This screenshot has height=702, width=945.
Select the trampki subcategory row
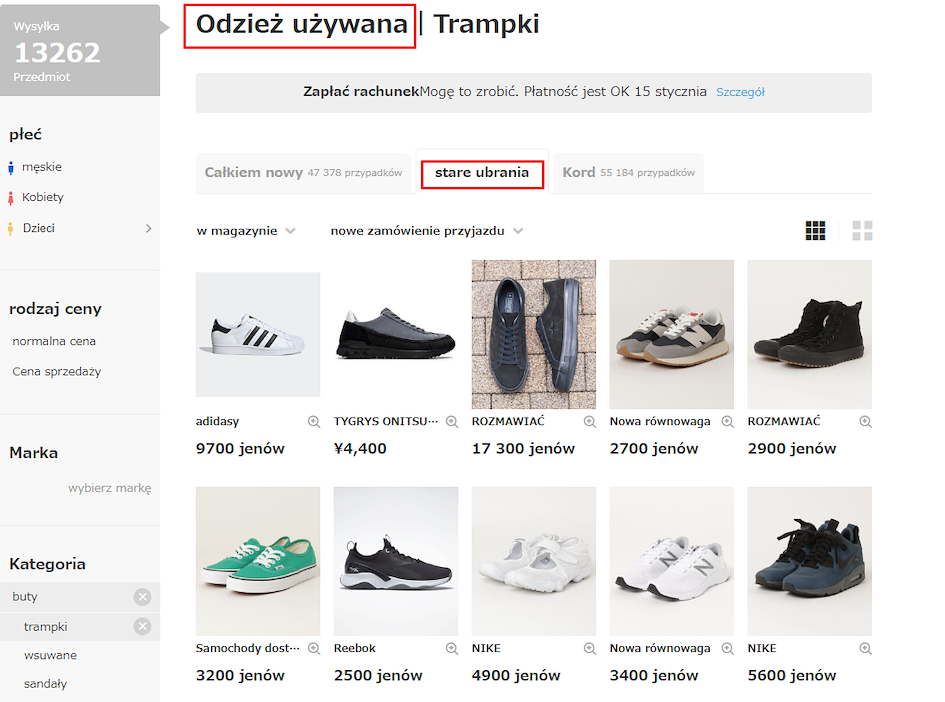point(80,627)
